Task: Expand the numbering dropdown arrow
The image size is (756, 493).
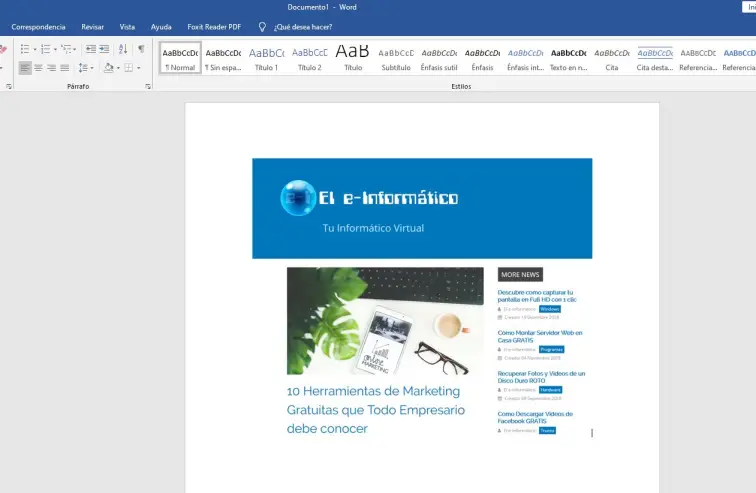Action: 55,49
